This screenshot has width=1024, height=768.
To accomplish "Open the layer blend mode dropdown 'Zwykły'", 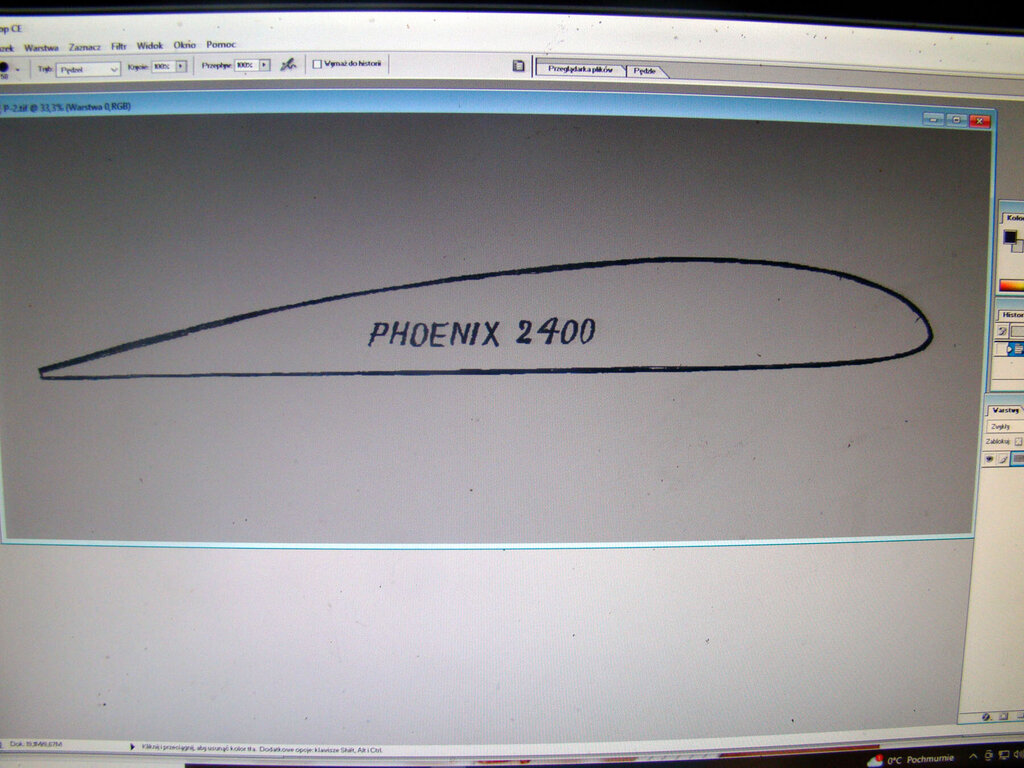I will (1005, 426).
